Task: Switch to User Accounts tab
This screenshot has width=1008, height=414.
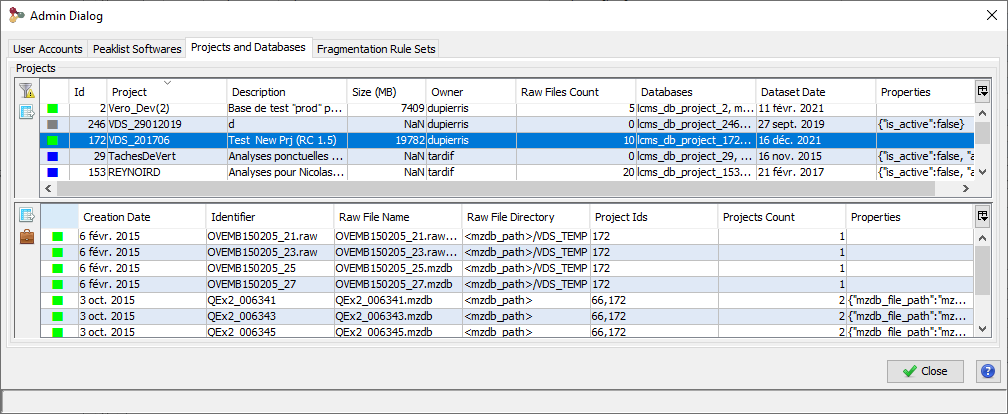Action: tap(48, 49)
